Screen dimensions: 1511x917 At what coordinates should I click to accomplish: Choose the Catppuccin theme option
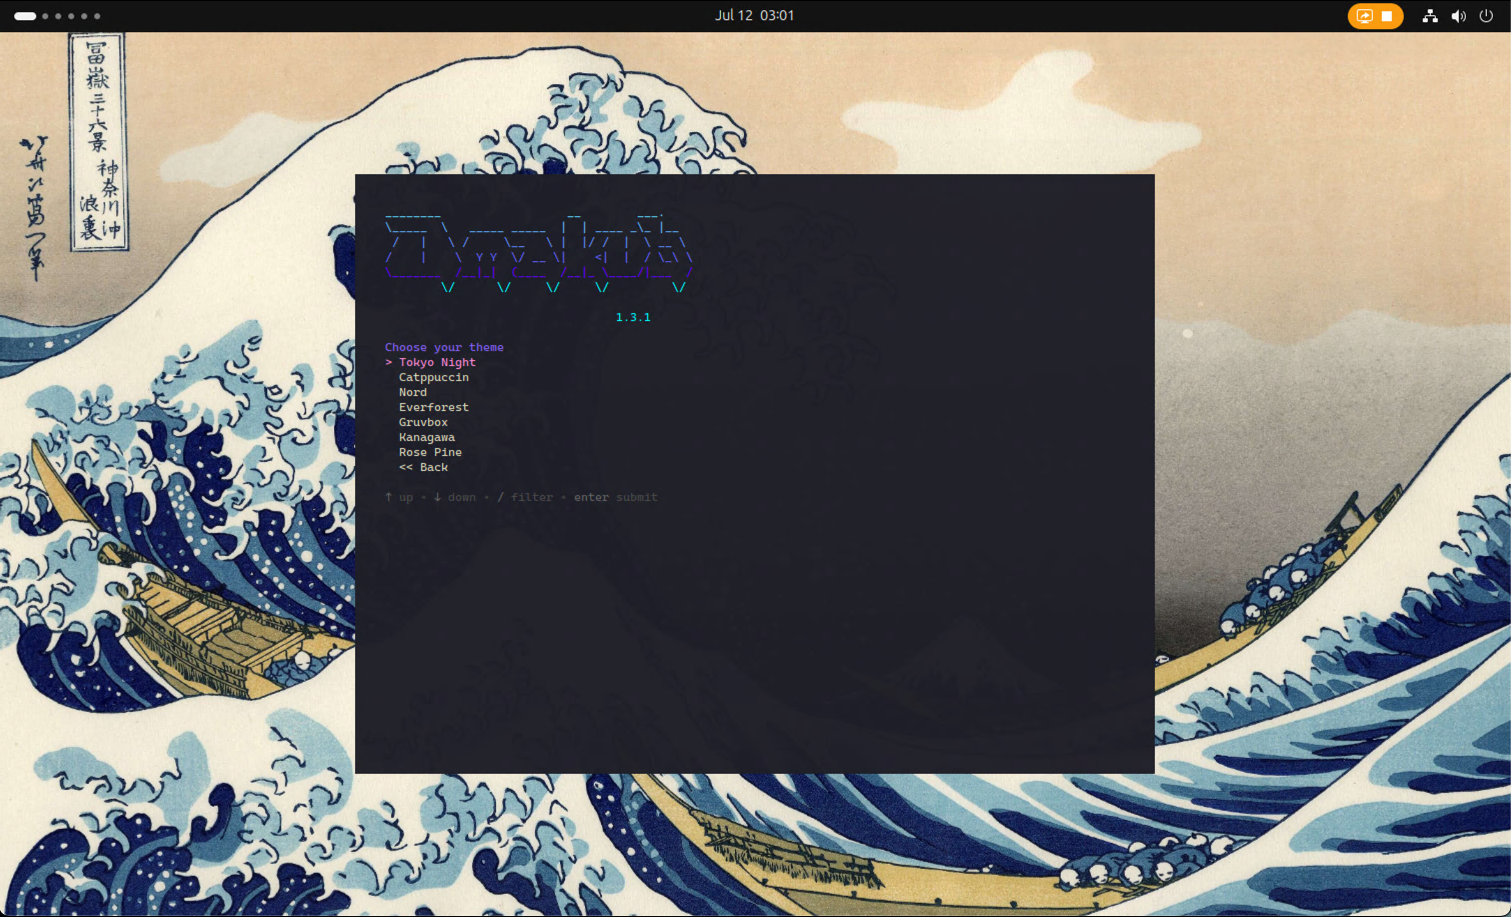434,377
